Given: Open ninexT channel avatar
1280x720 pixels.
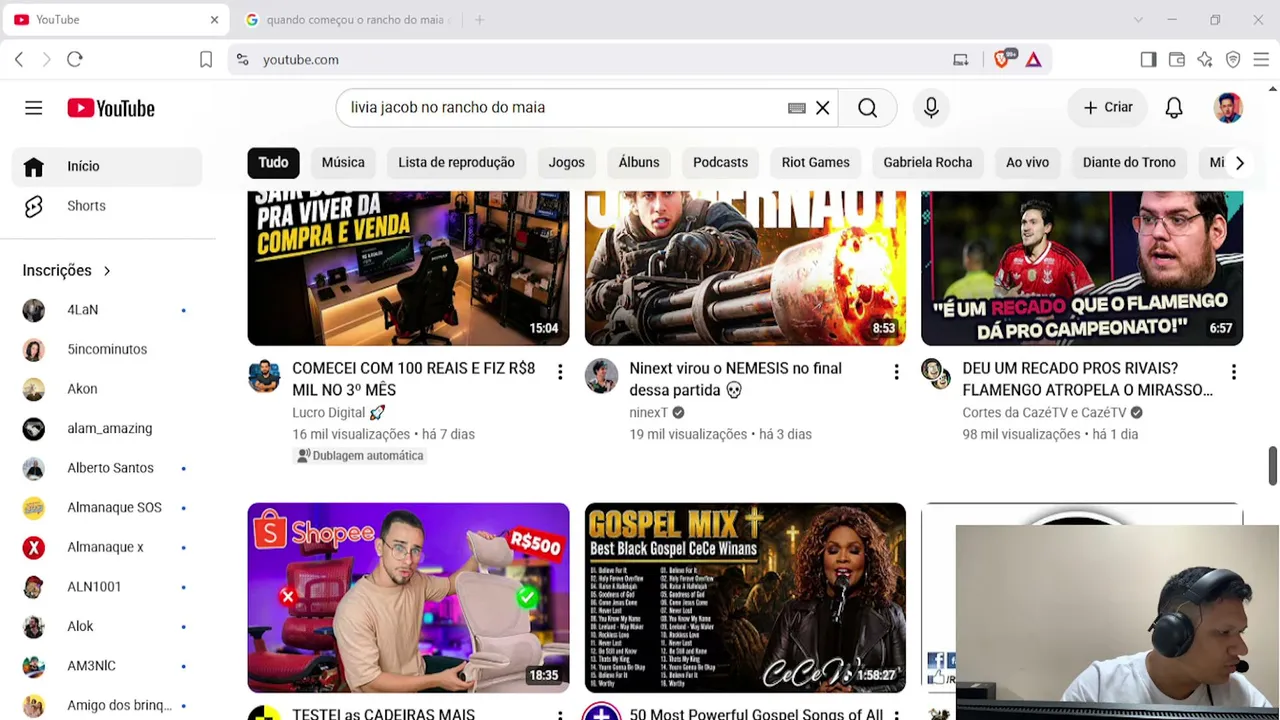Looking at the screenshot, I should coord(601,376).
